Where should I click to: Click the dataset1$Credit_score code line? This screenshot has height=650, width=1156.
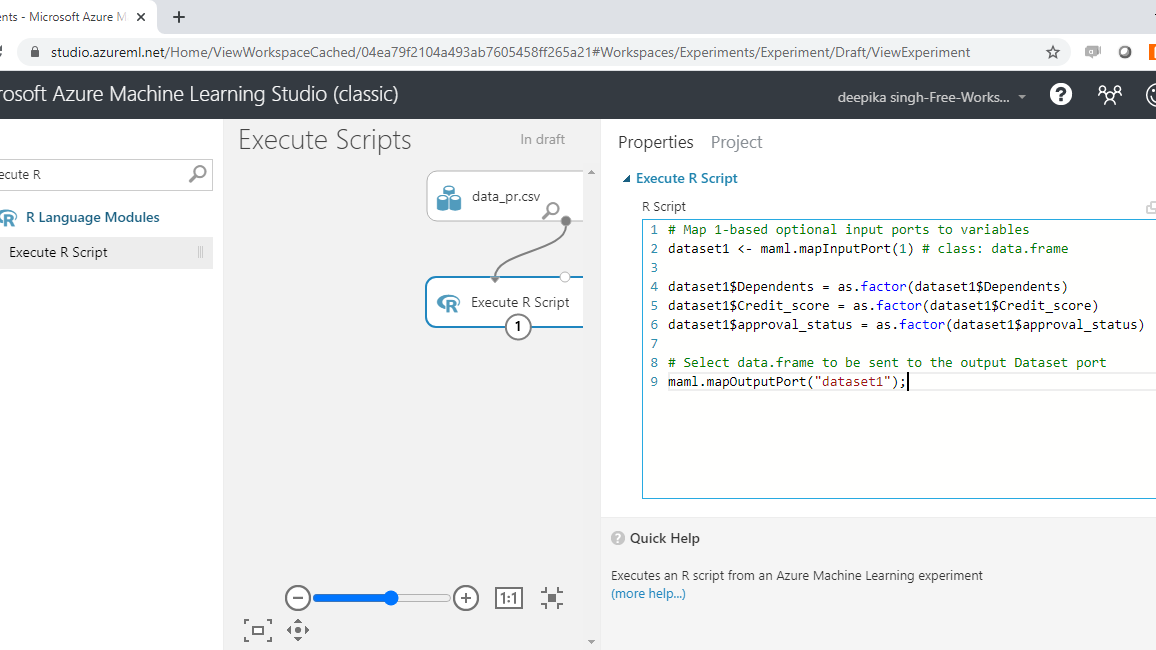pos(883,306)
